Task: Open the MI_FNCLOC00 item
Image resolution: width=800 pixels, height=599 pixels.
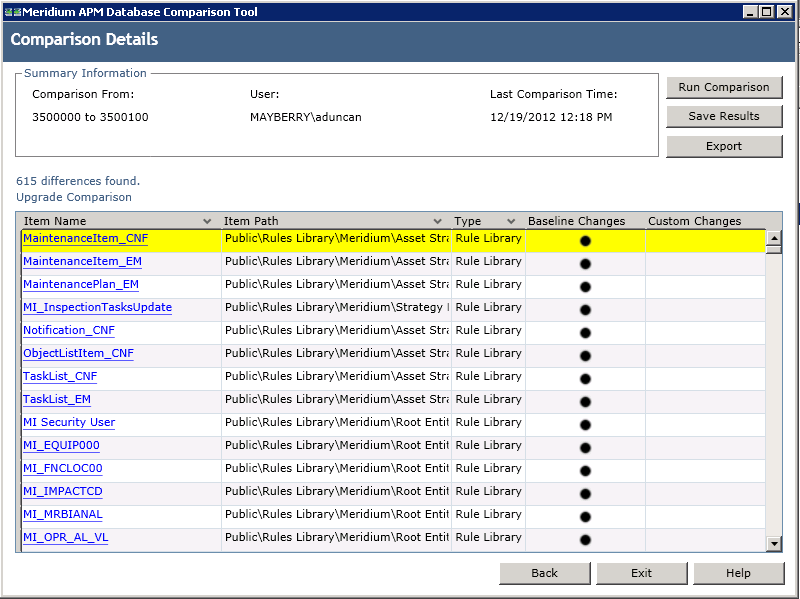Action: [x=63, y=468]
